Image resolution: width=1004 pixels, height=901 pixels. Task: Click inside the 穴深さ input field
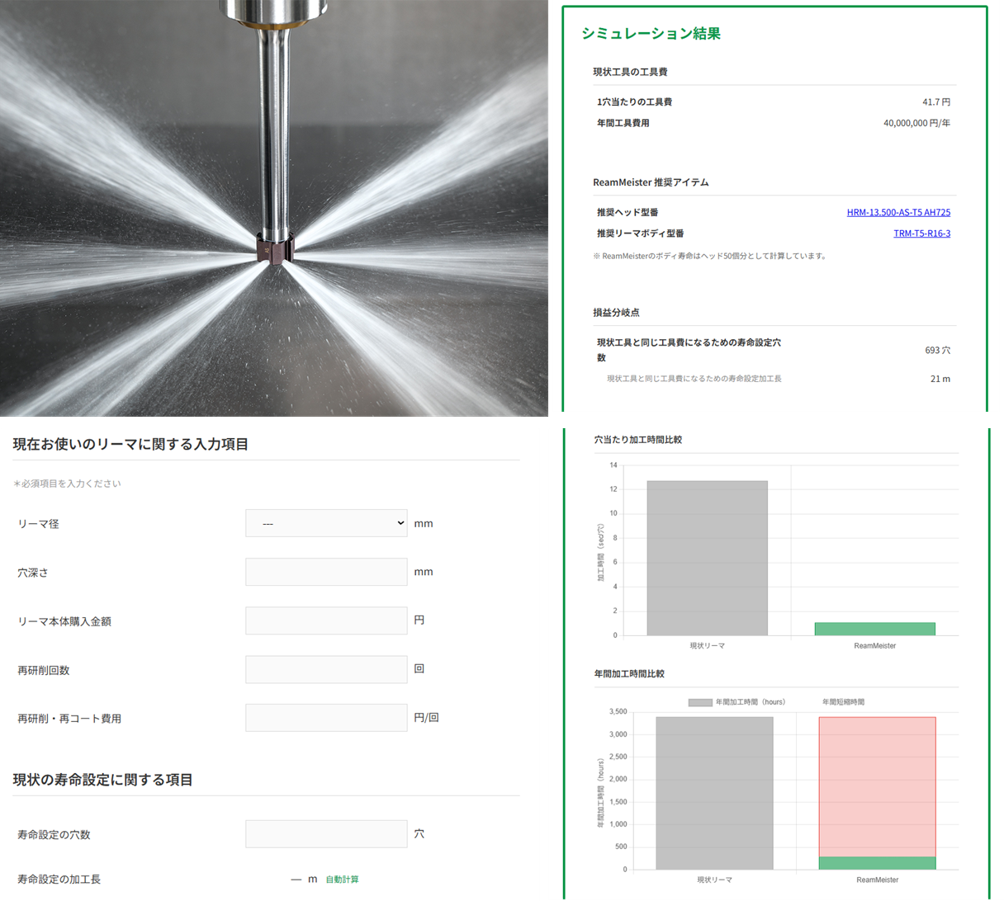[325, 571]
